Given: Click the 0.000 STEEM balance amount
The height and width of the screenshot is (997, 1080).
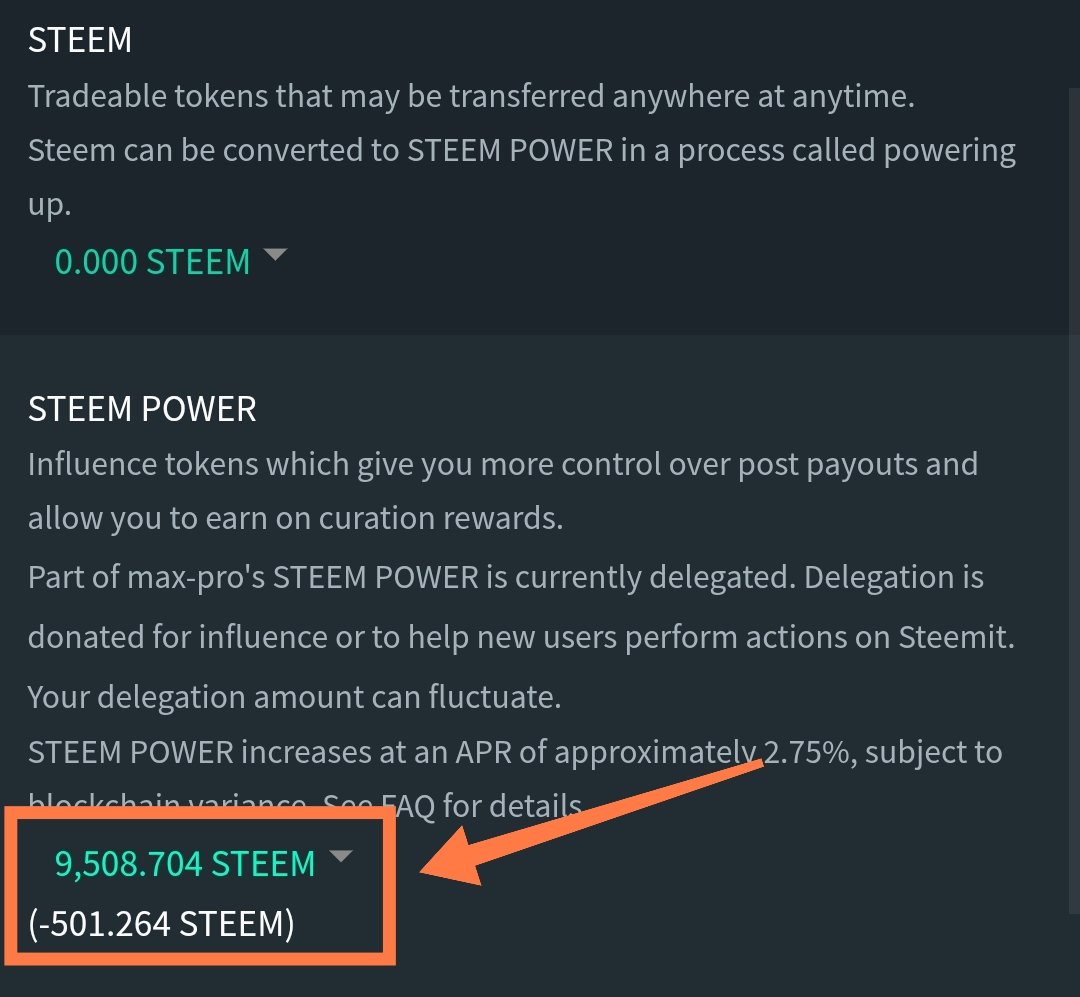Looking at the screenshot, I should [152, 262].
